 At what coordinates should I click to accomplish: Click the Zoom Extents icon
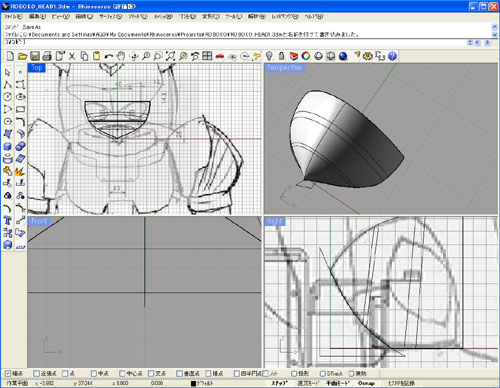tap(170, 56)
